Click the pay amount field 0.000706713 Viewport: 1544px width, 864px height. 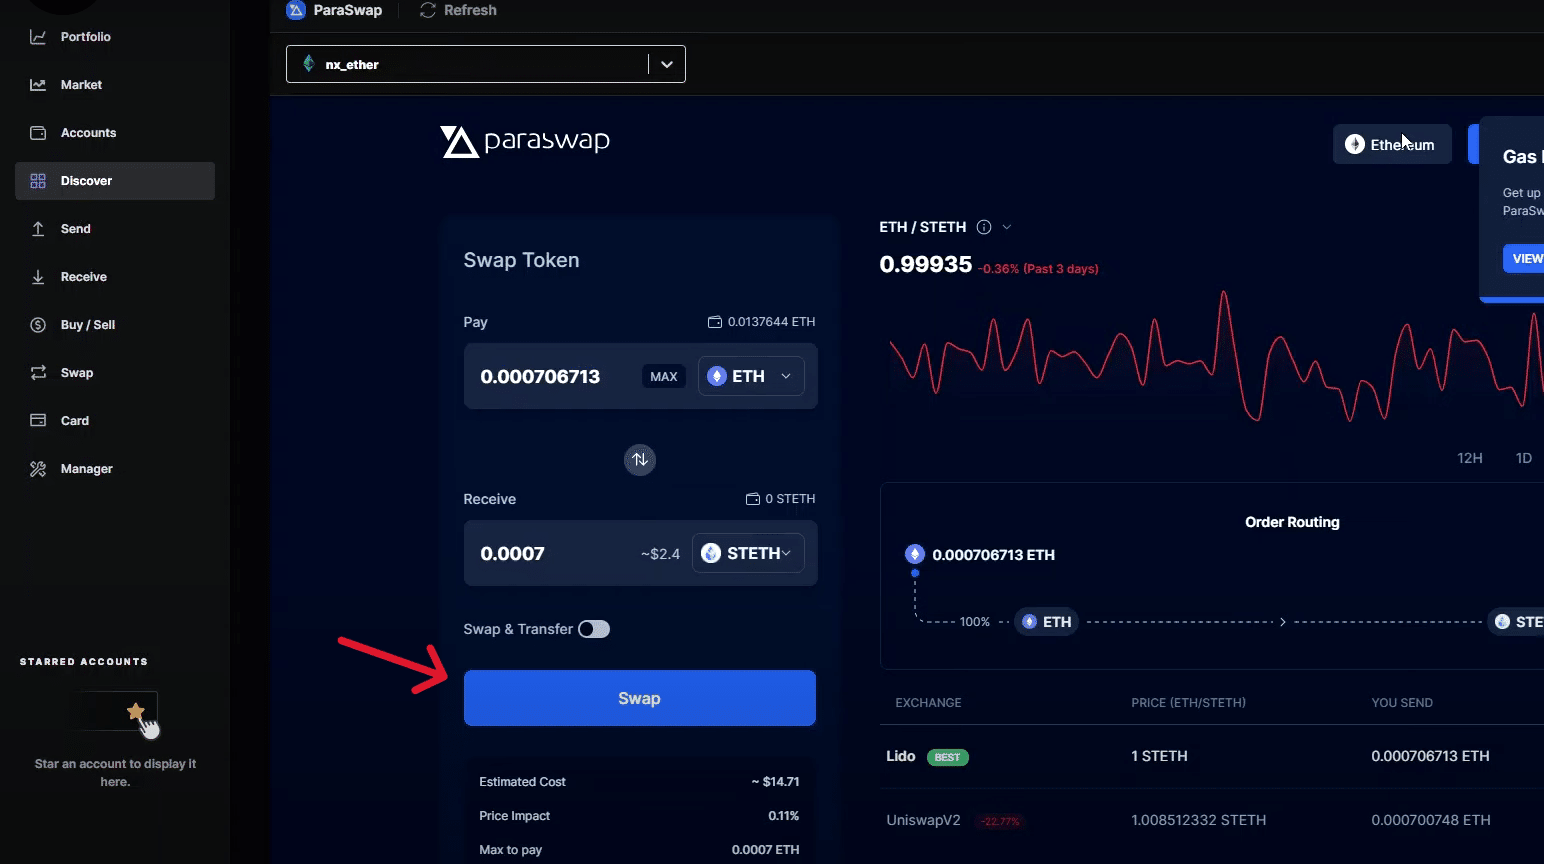click(541, 377)
